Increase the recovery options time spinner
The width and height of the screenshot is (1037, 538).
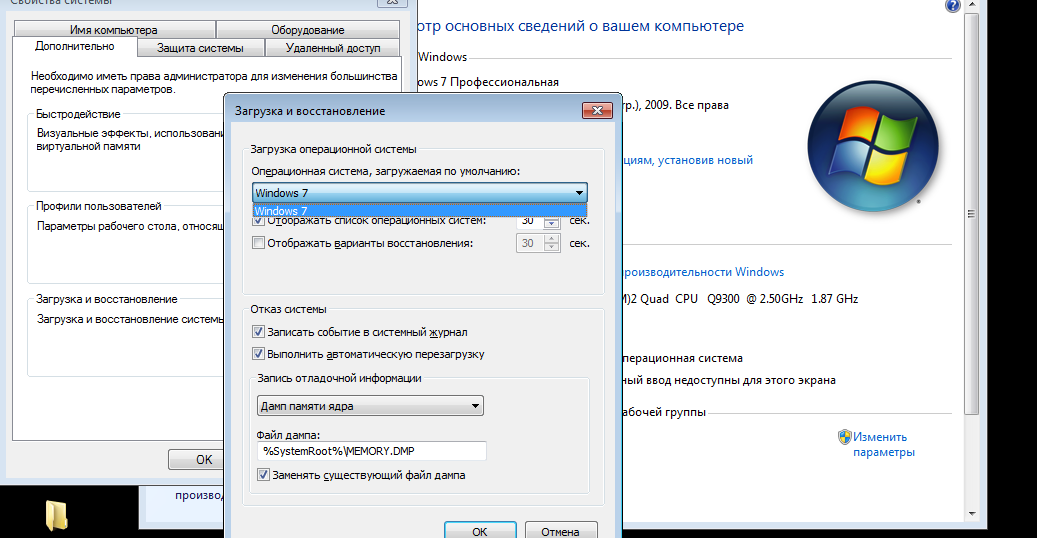click(x=552, y=239)
